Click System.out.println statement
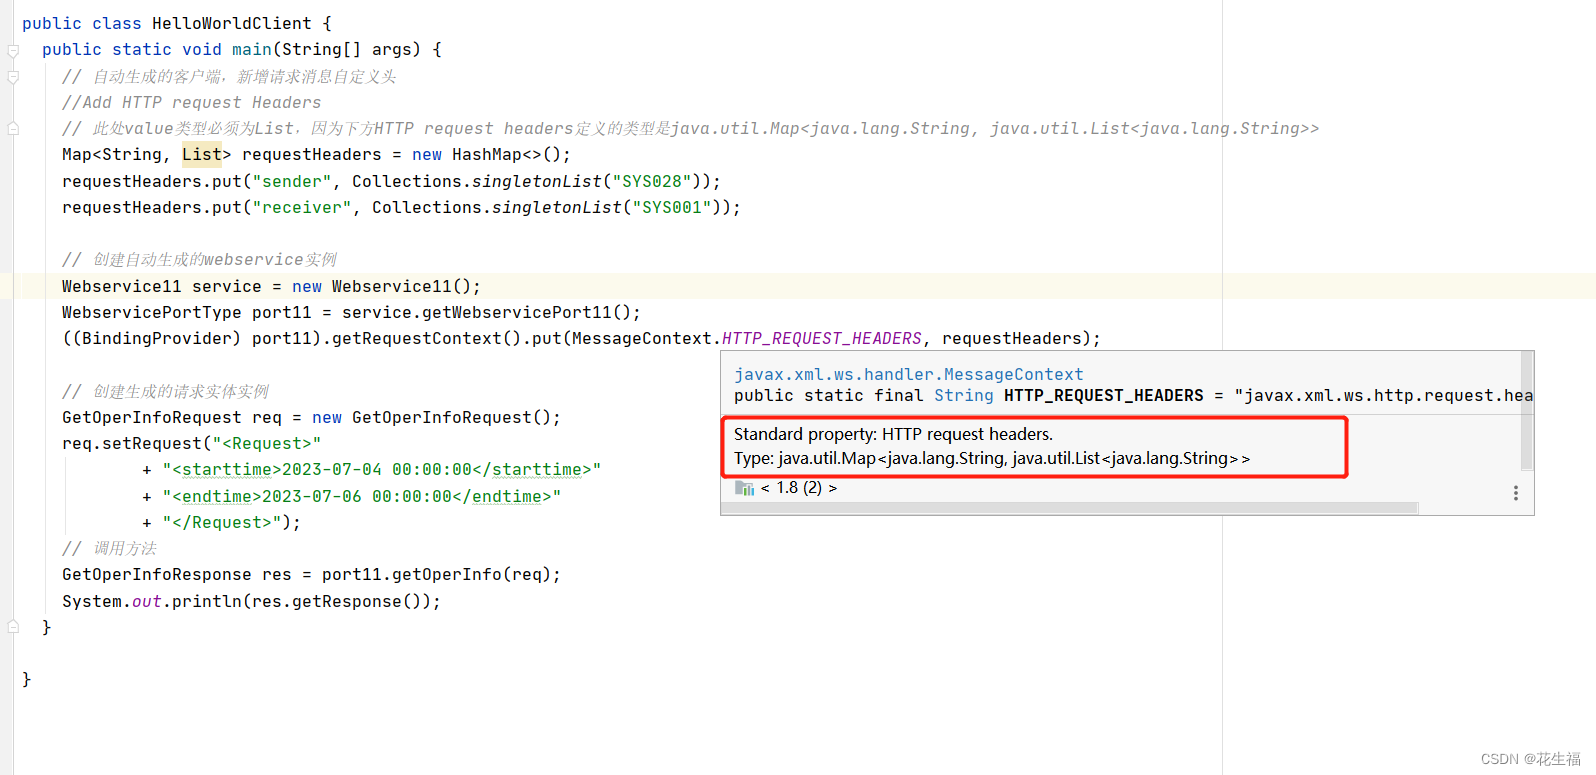Viewport: 1596px width, 775px height. point(252,601)
